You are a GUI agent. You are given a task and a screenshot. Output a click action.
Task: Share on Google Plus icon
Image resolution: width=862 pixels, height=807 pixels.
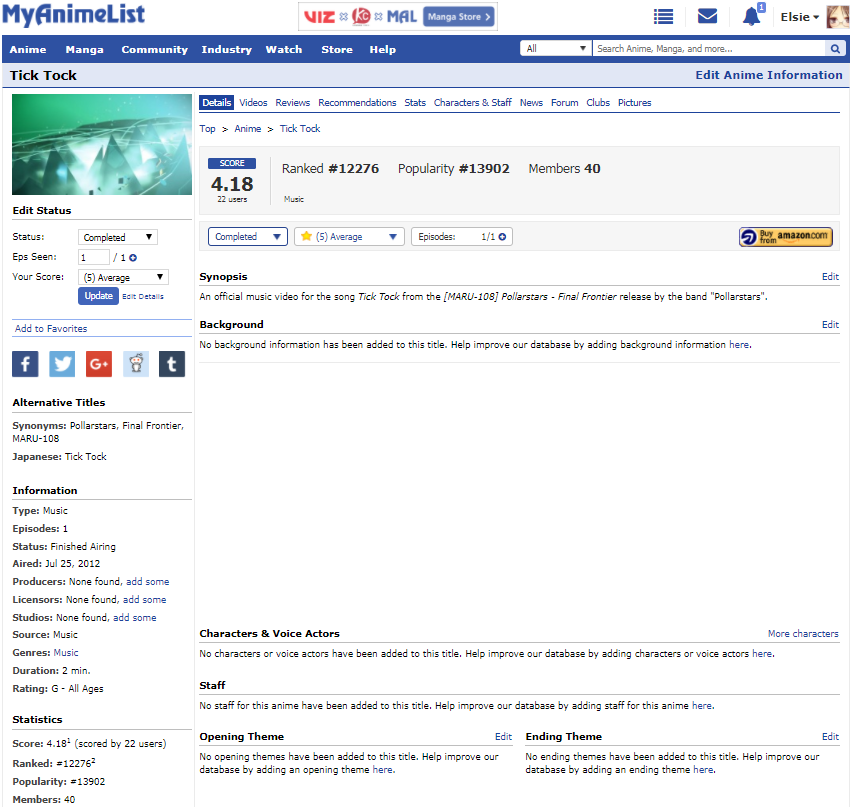(99, 364)
